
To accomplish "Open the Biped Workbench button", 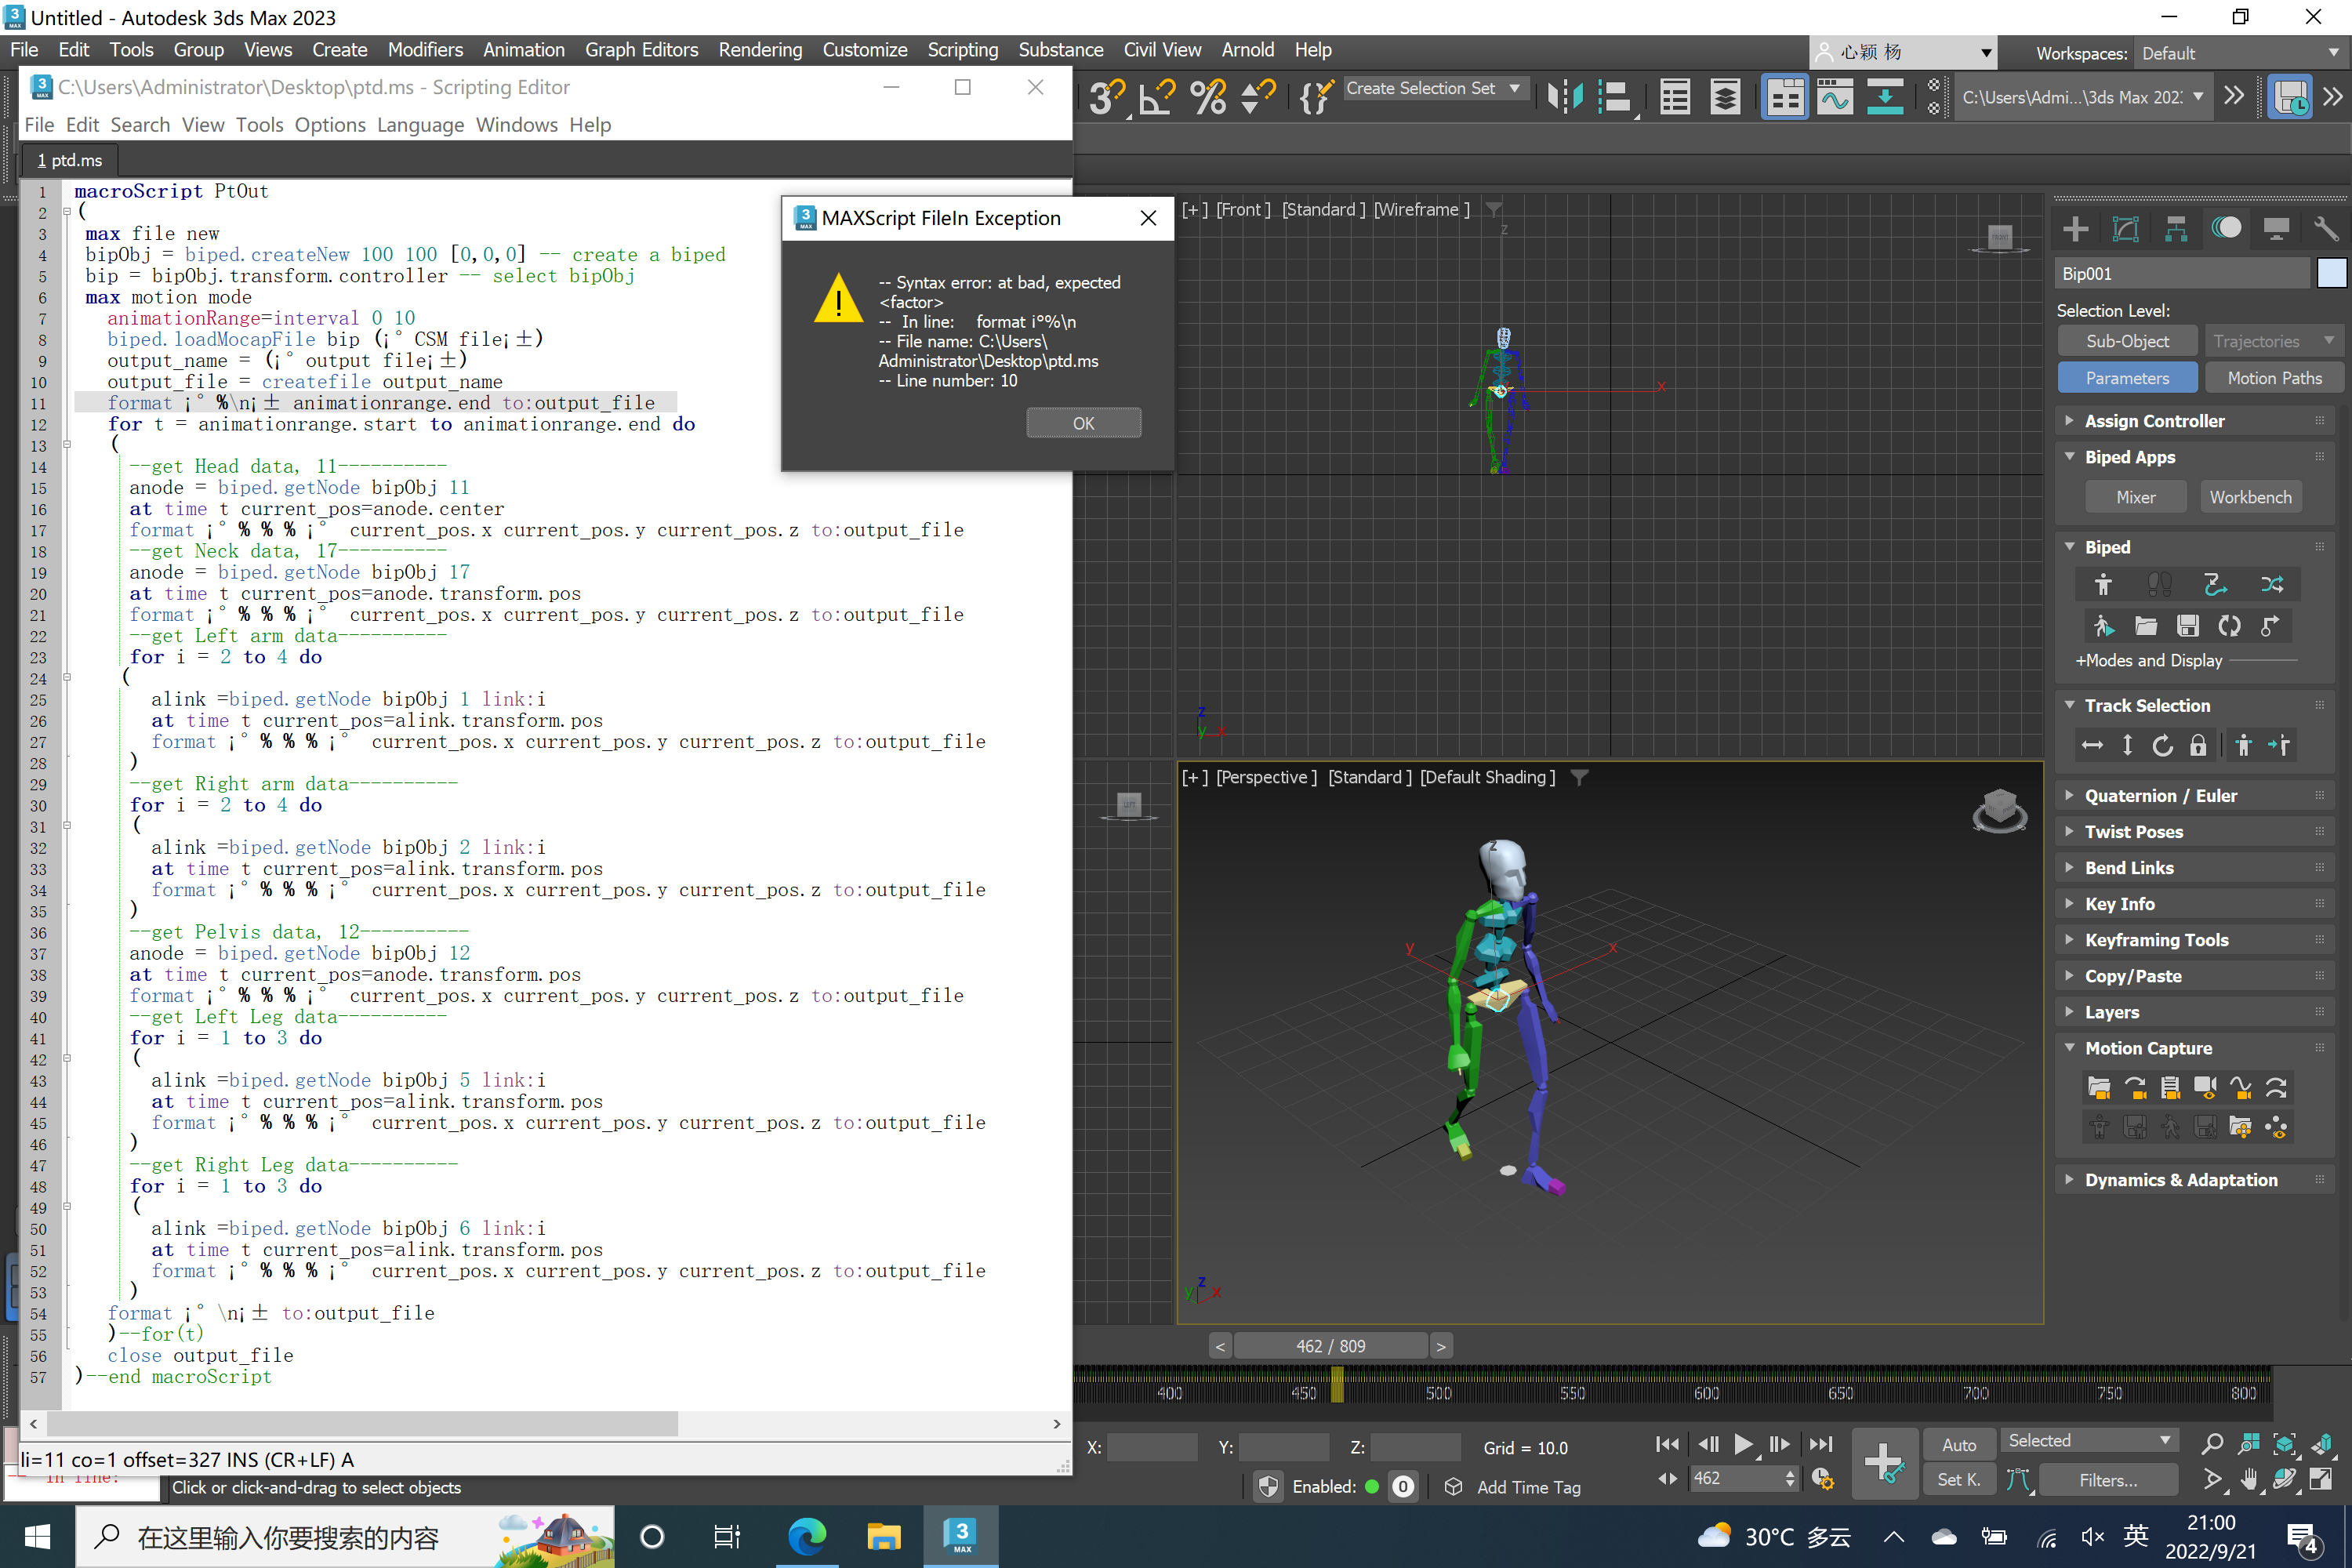I will 2250,497.
